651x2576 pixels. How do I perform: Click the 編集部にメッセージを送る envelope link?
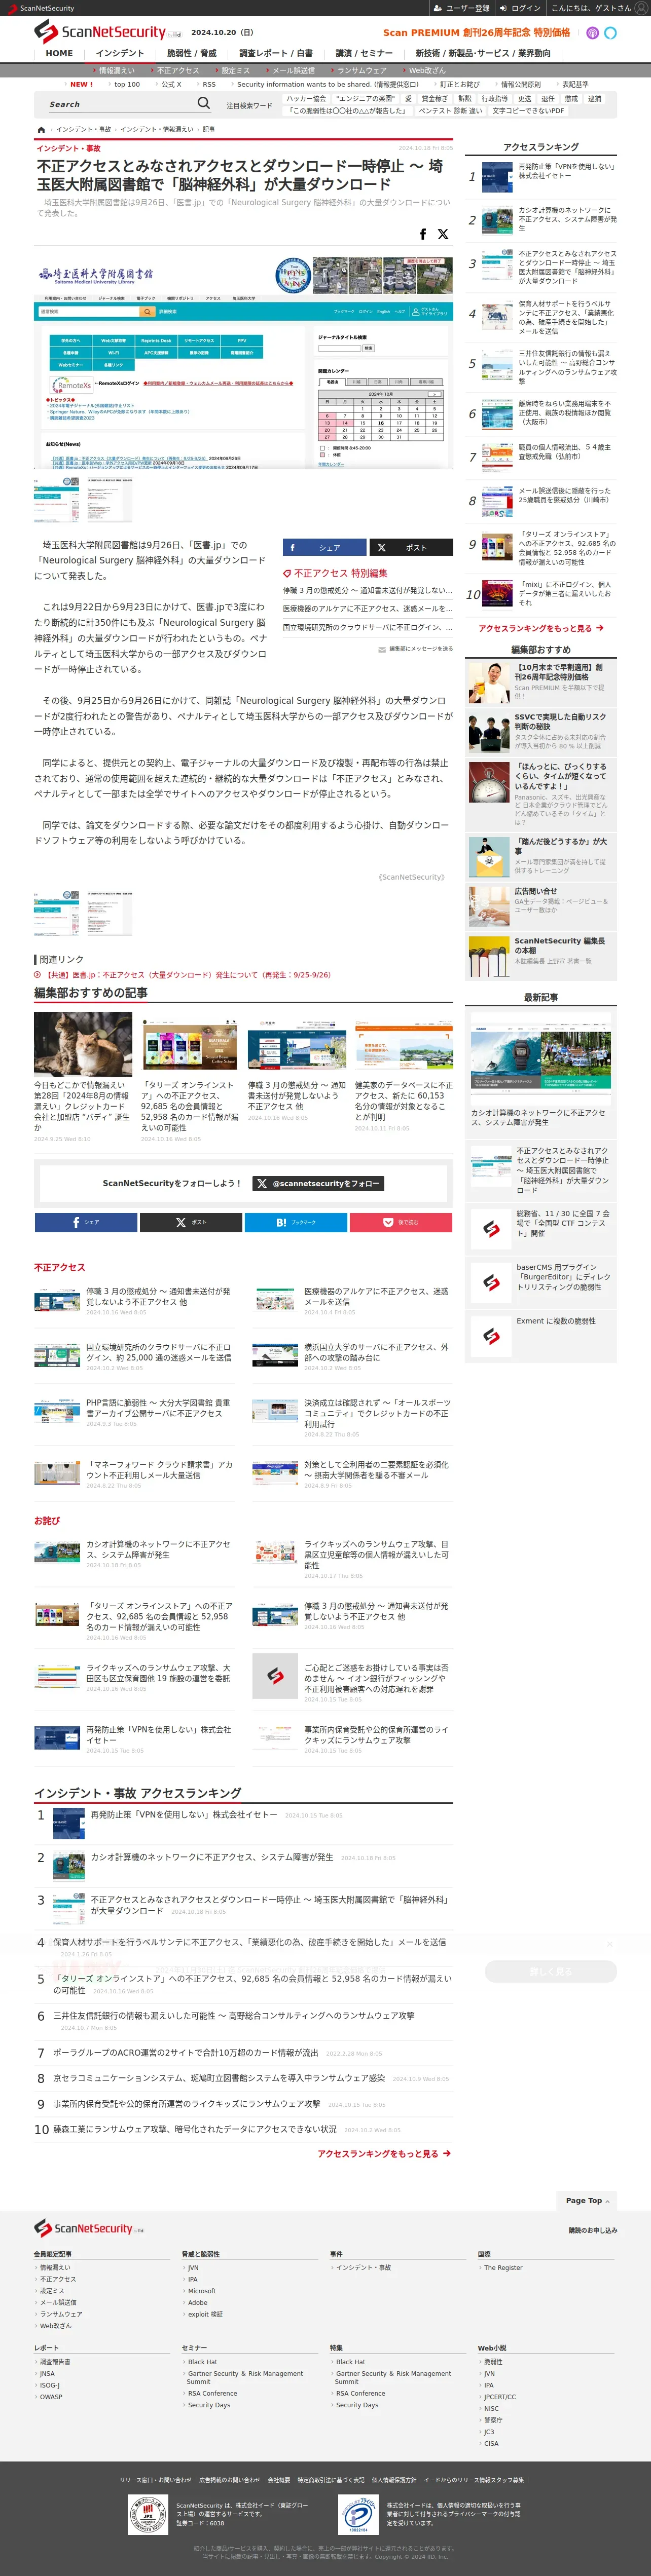click(415, 649)
